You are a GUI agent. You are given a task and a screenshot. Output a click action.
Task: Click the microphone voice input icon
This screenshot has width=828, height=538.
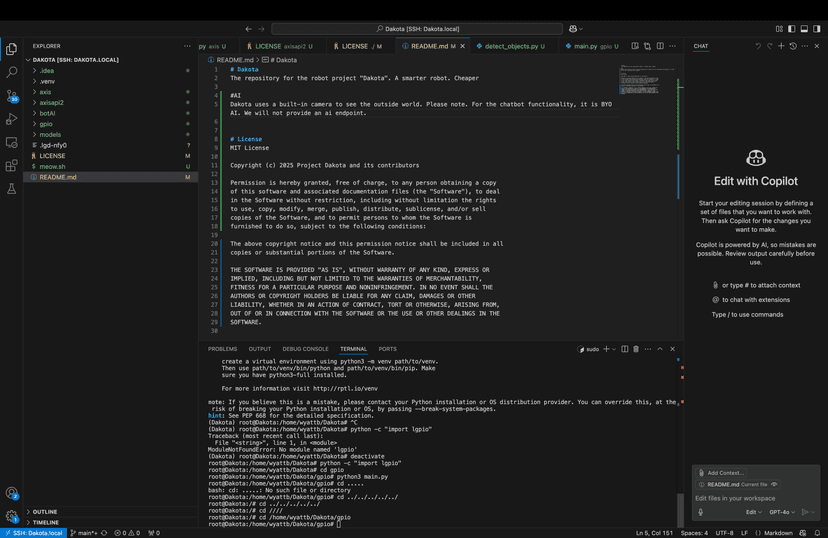[700, 512]
